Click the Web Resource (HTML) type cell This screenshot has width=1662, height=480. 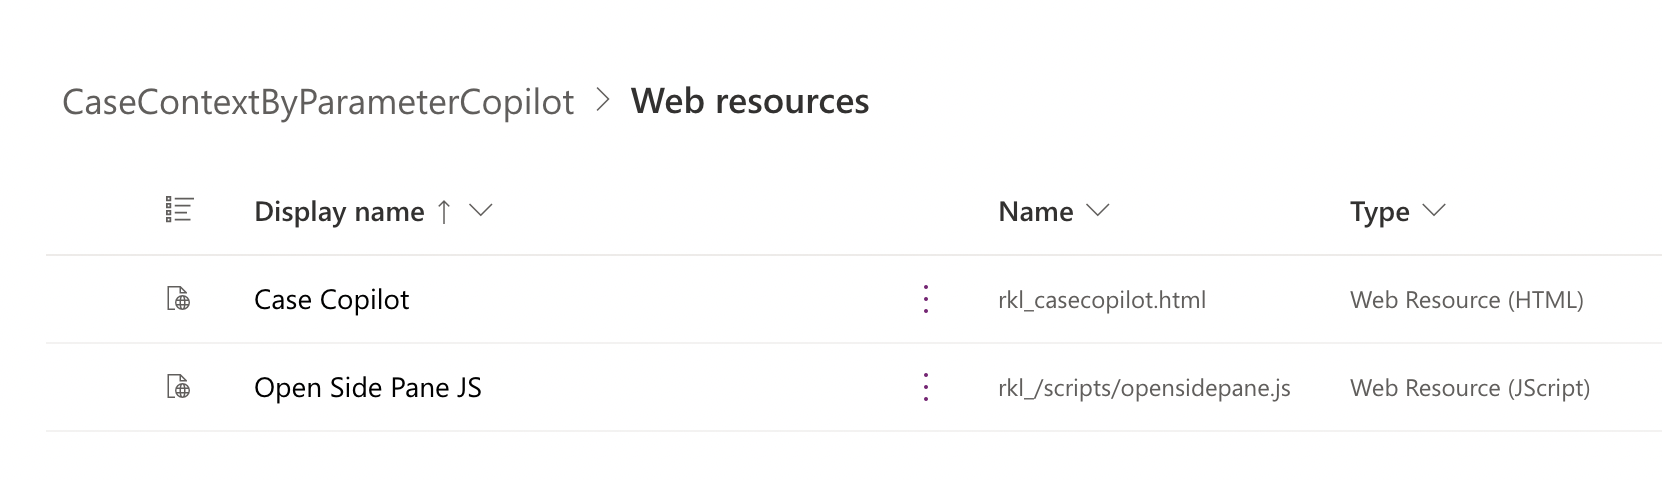coord(1467,300)
